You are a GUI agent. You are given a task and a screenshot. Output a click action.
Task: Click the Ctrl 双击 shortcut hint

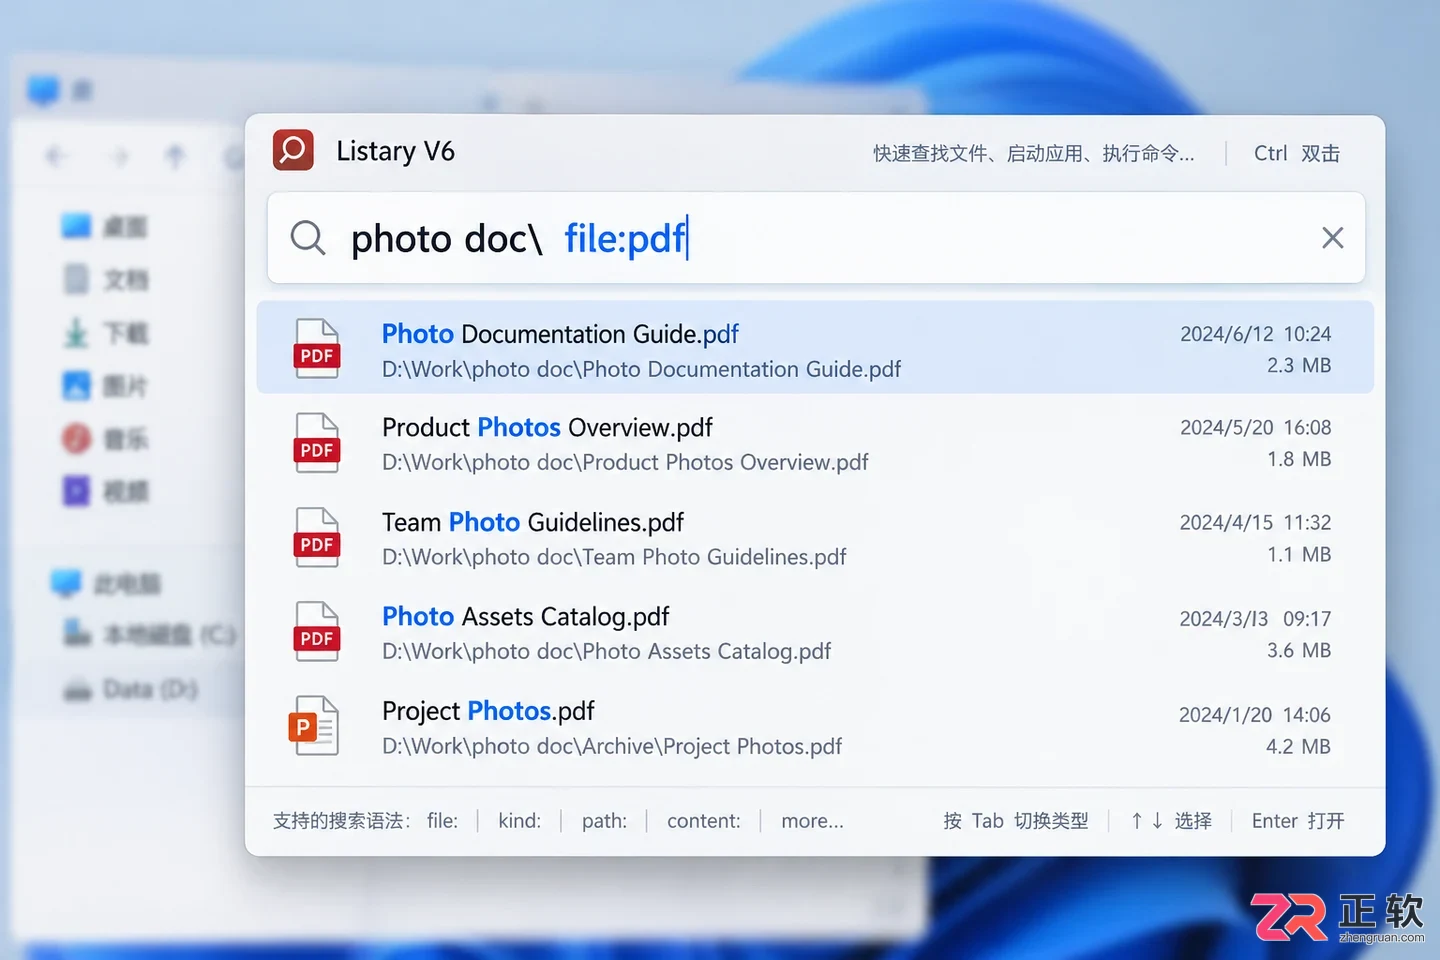point(1297,153)
